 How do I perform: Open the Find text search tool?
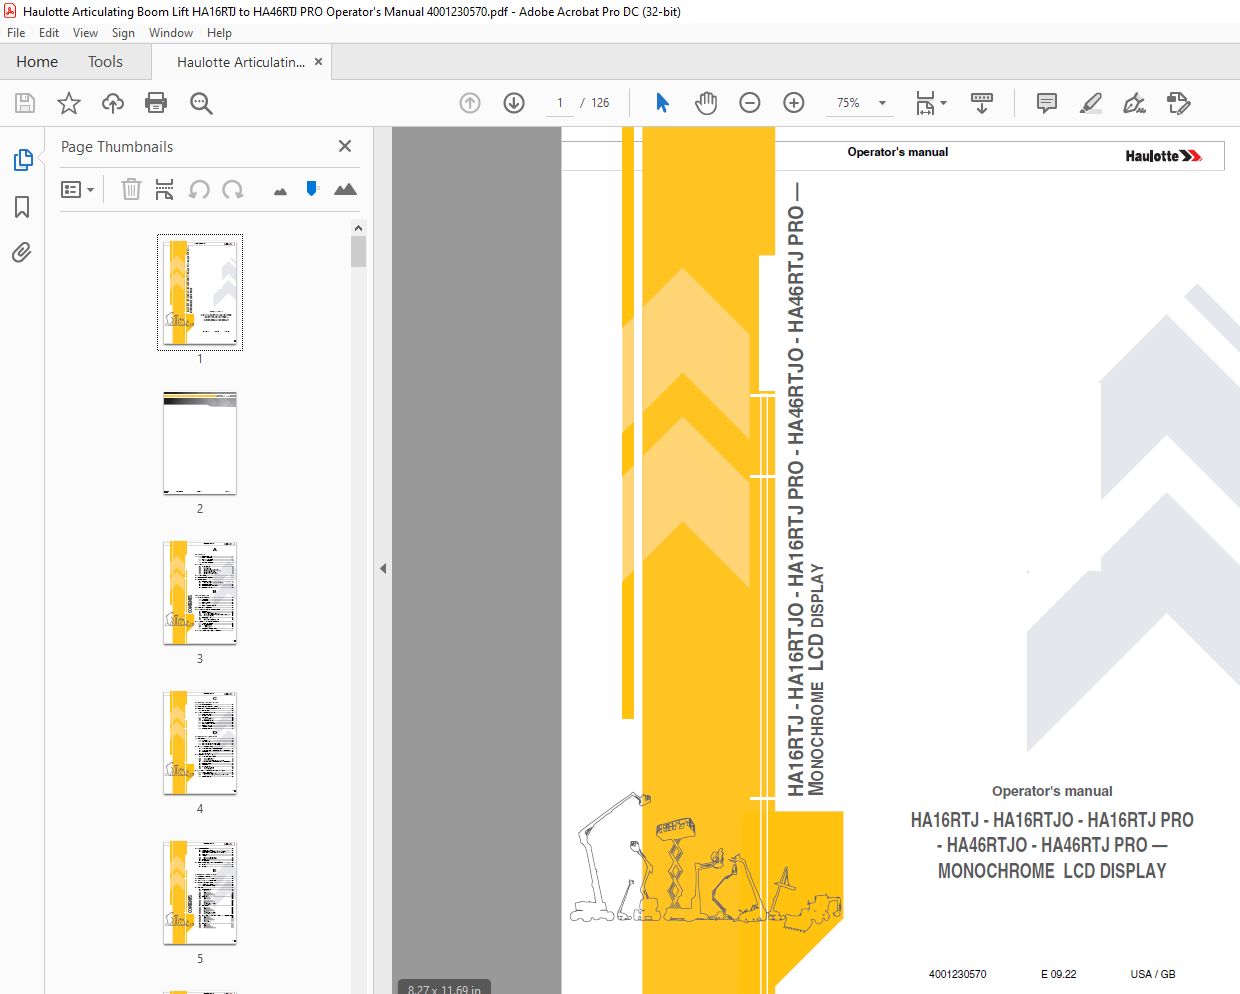tap(201, 103)
